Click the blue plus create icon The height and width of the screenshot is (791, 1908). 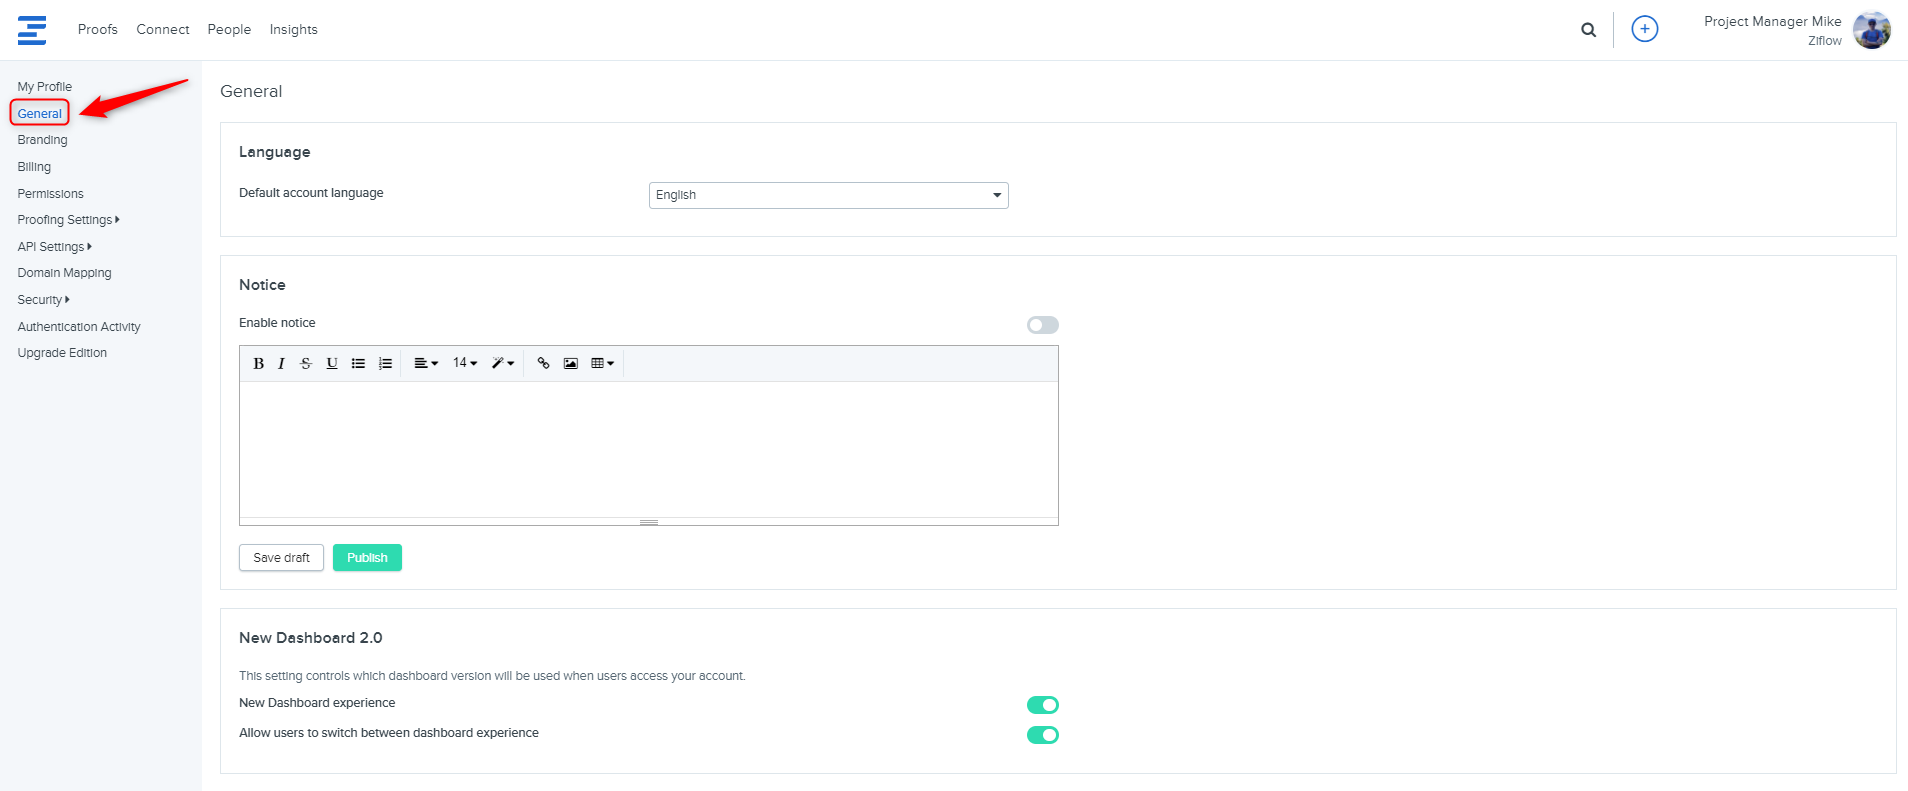[x=1644, y=29]
